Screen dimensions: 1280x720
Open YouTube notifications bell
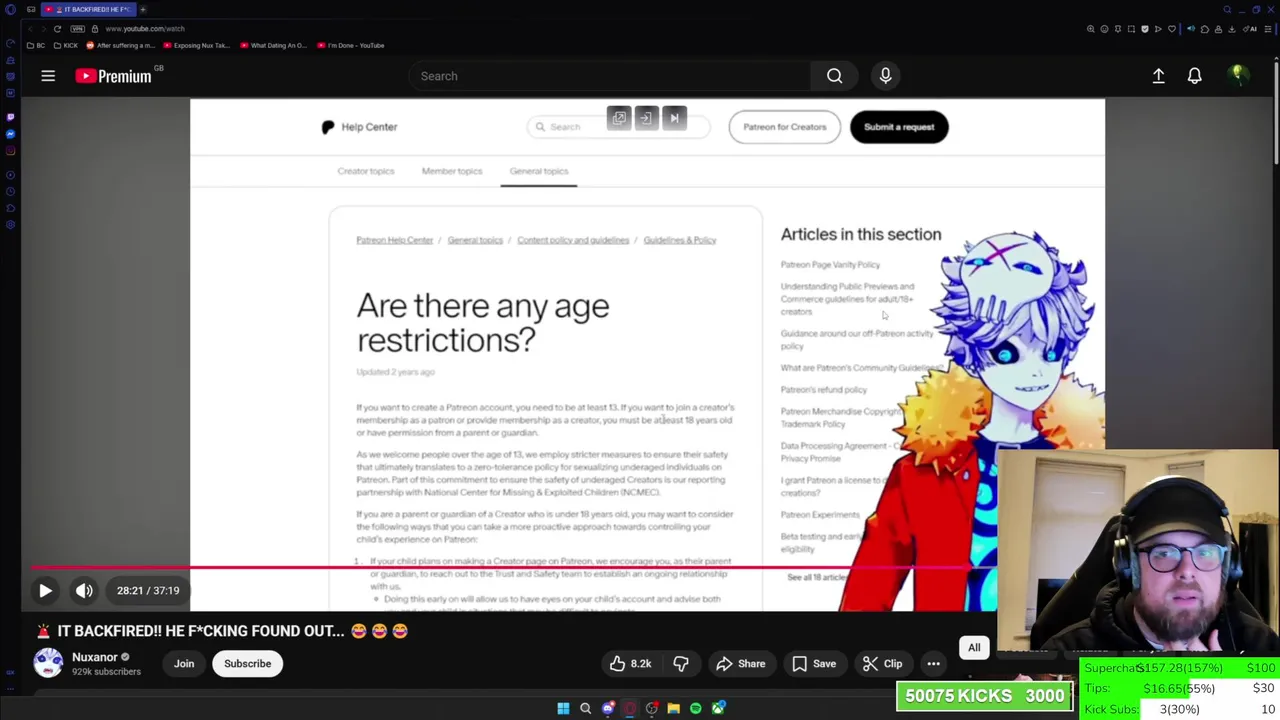pos(1194,76)
